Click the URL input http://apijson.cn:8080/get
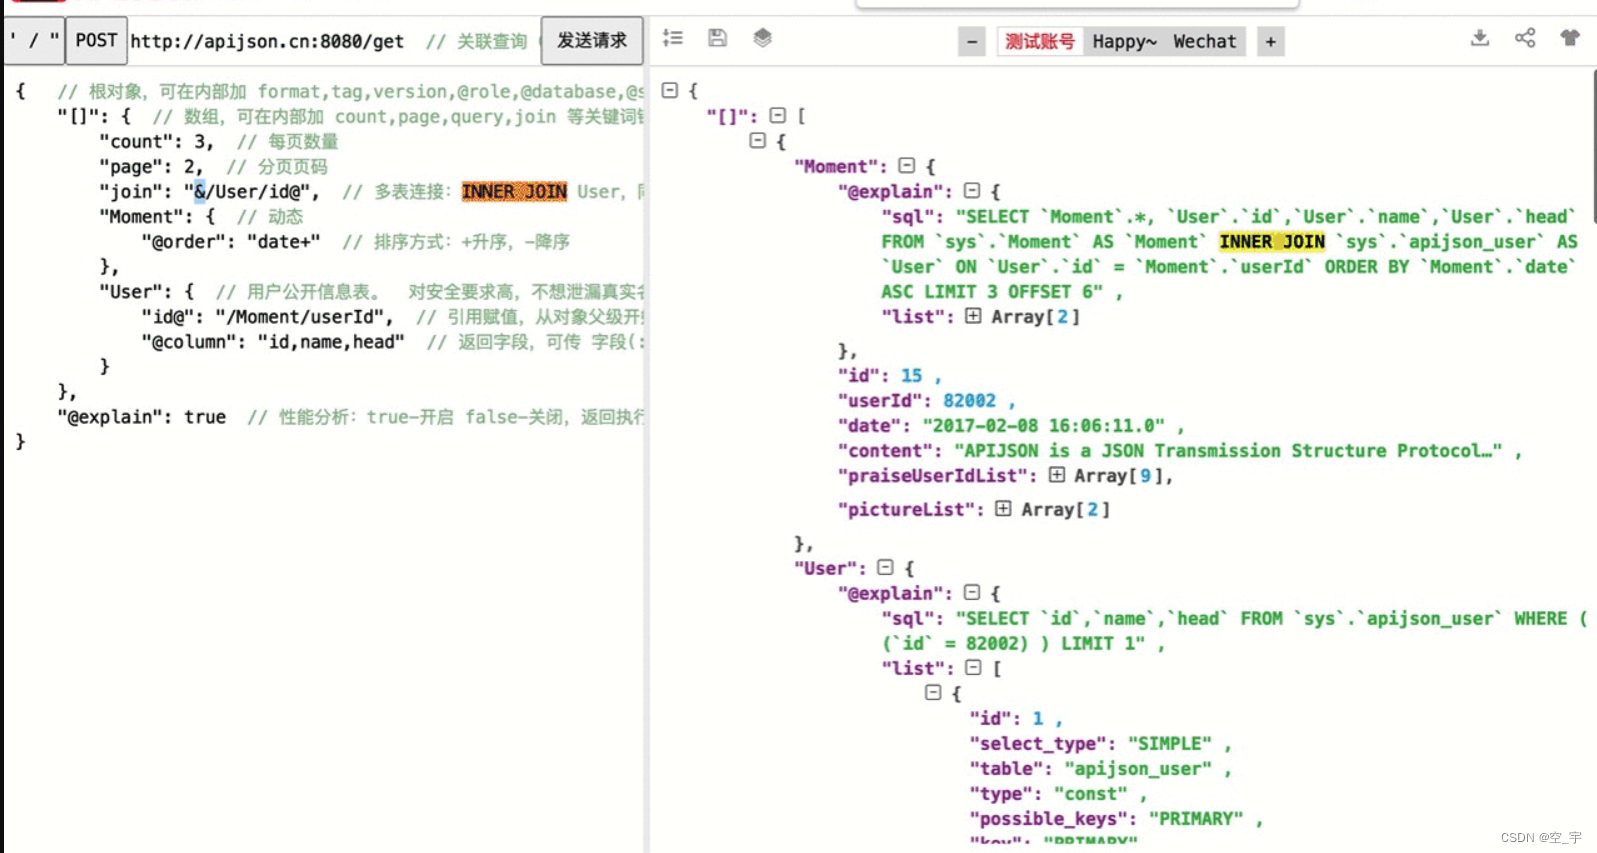This screenshot has width=1597, height=853. [267, 41]
